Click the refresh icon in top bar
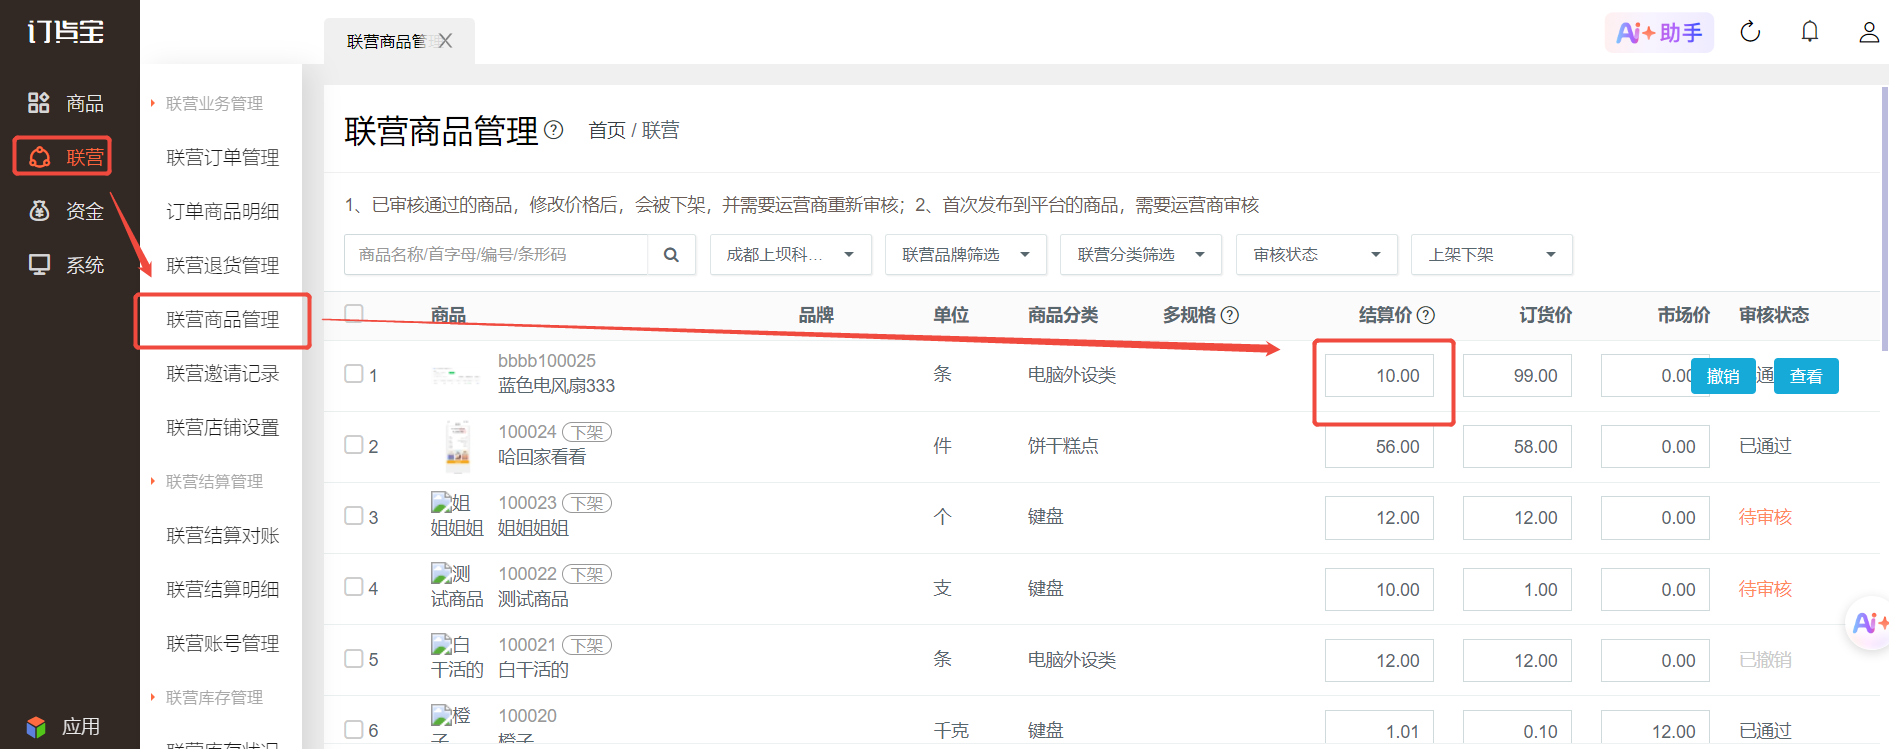The height and width of the screenshot is (749, 1889). [x=1750, y=32]
